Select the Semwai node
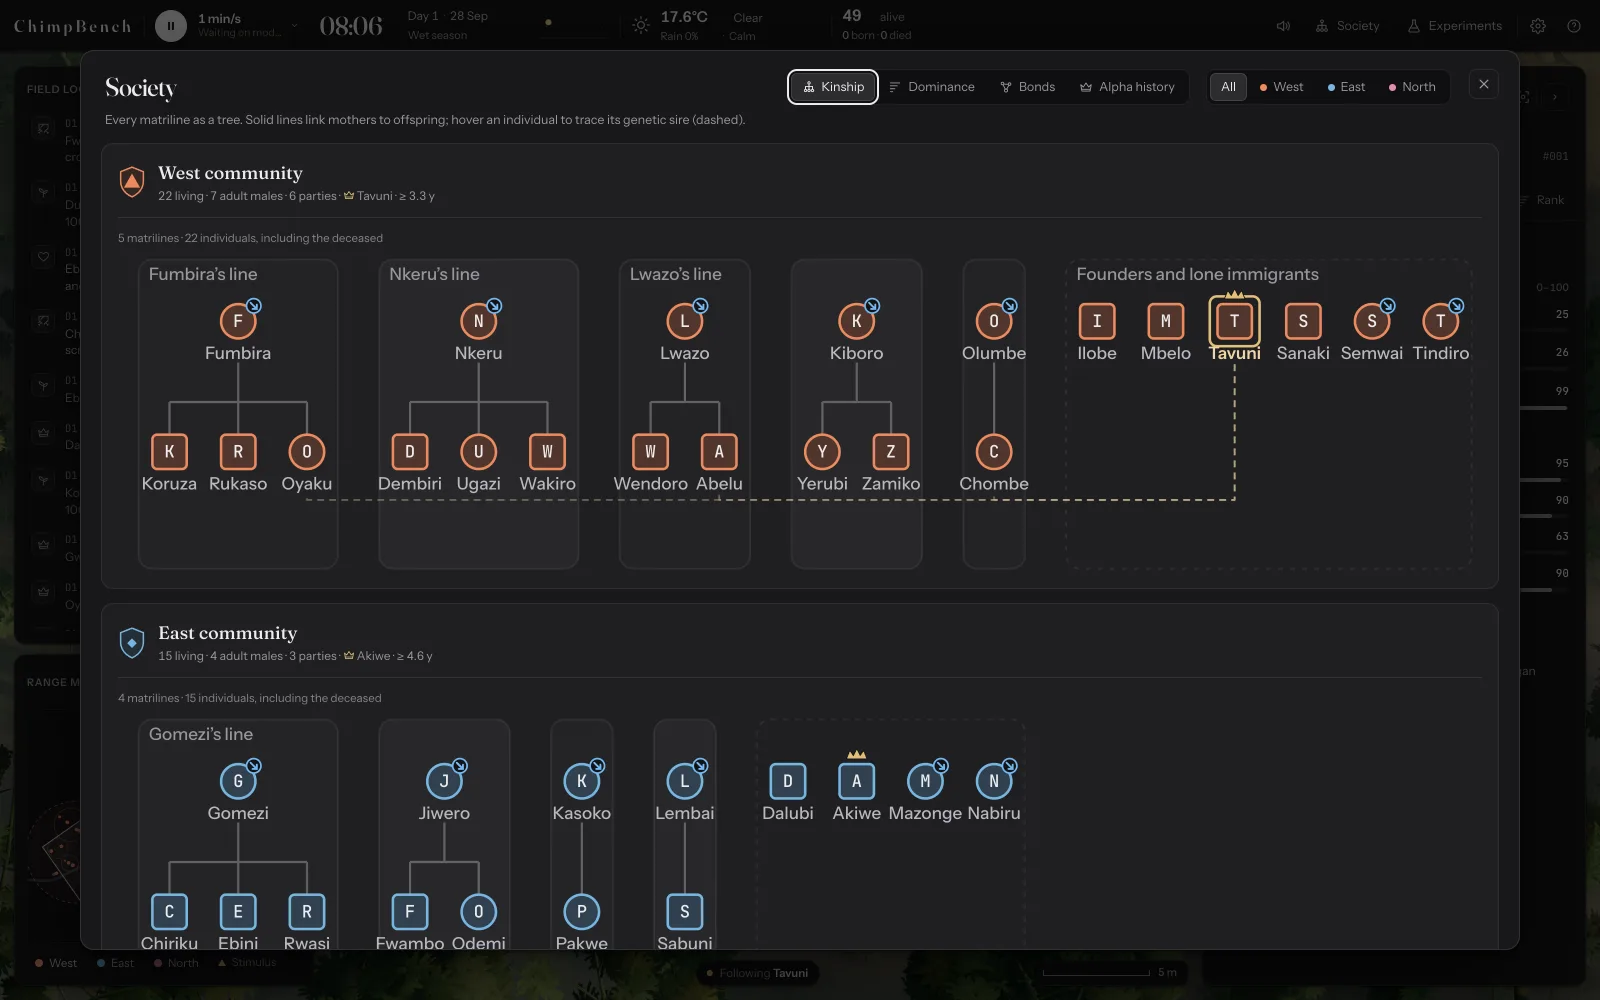 (1372, 321)
